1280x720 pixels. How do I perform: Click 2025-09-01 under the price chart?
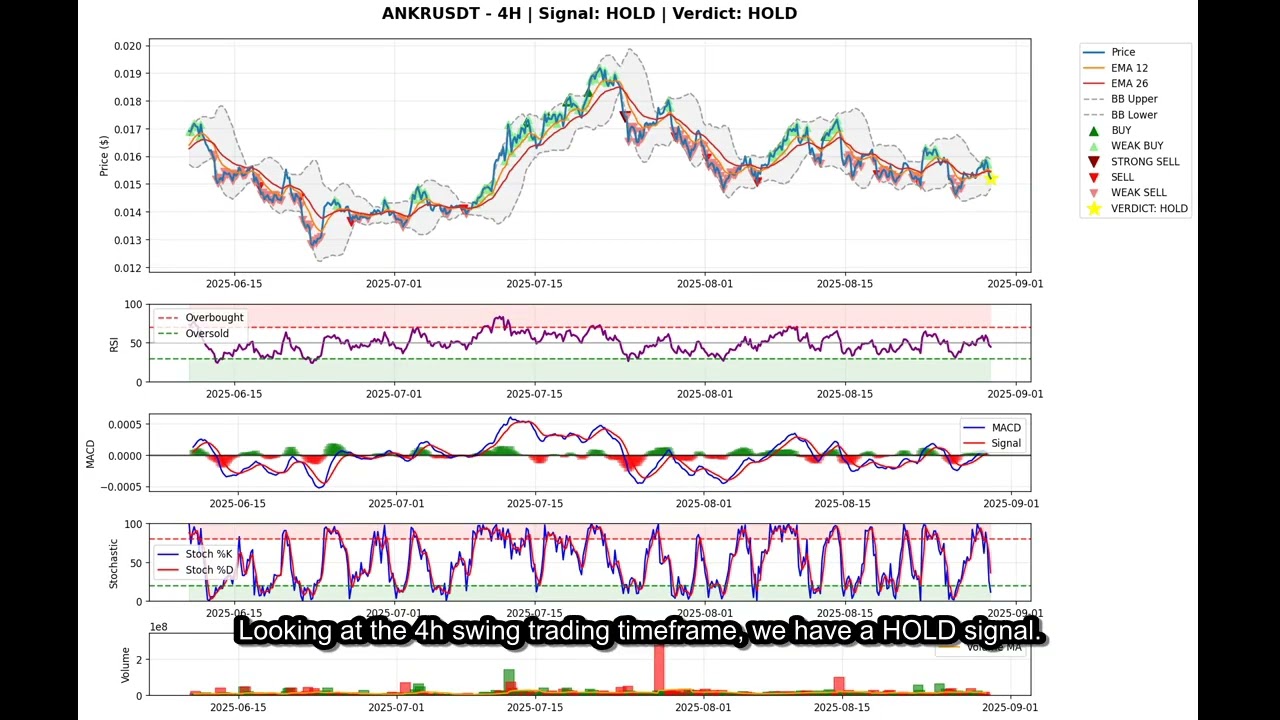(x=1015, y=284)
